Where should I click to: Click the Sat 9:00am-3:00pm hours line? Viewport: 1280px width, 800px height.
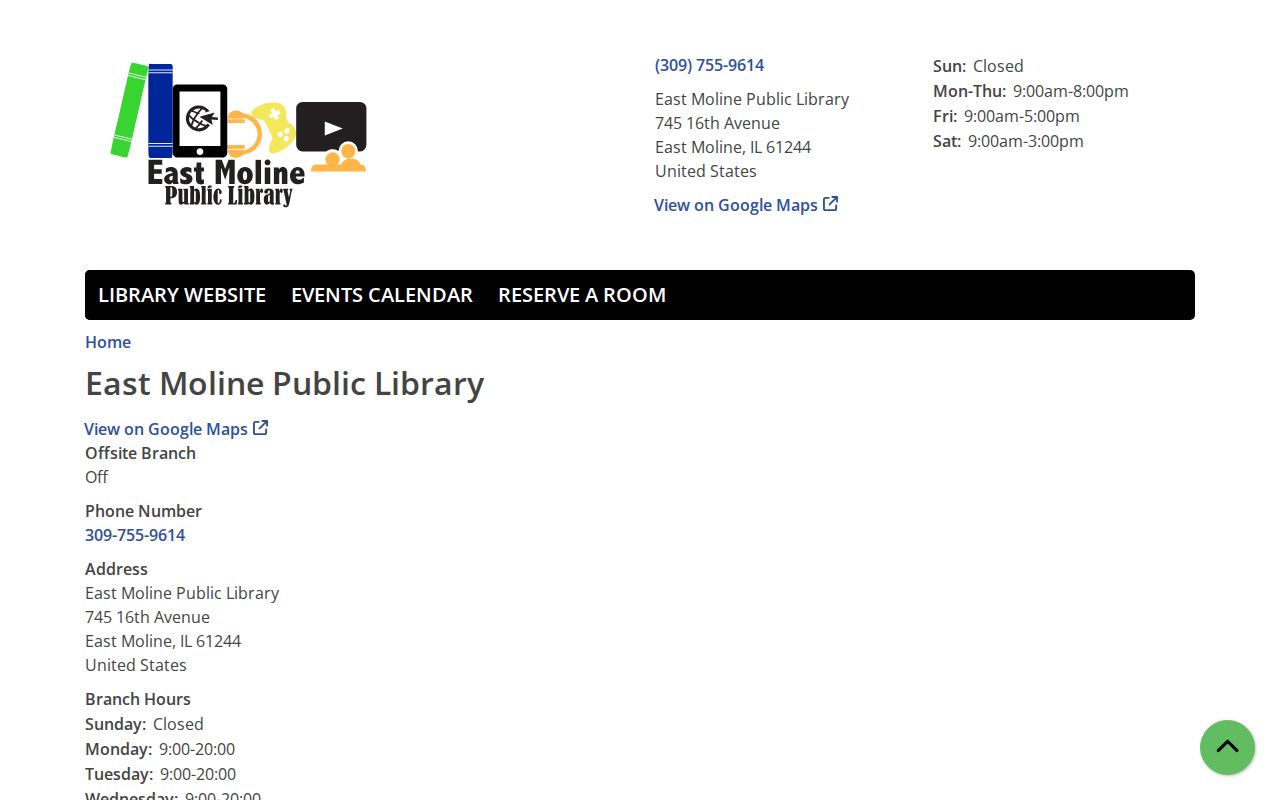click(x=1008, y=141)
